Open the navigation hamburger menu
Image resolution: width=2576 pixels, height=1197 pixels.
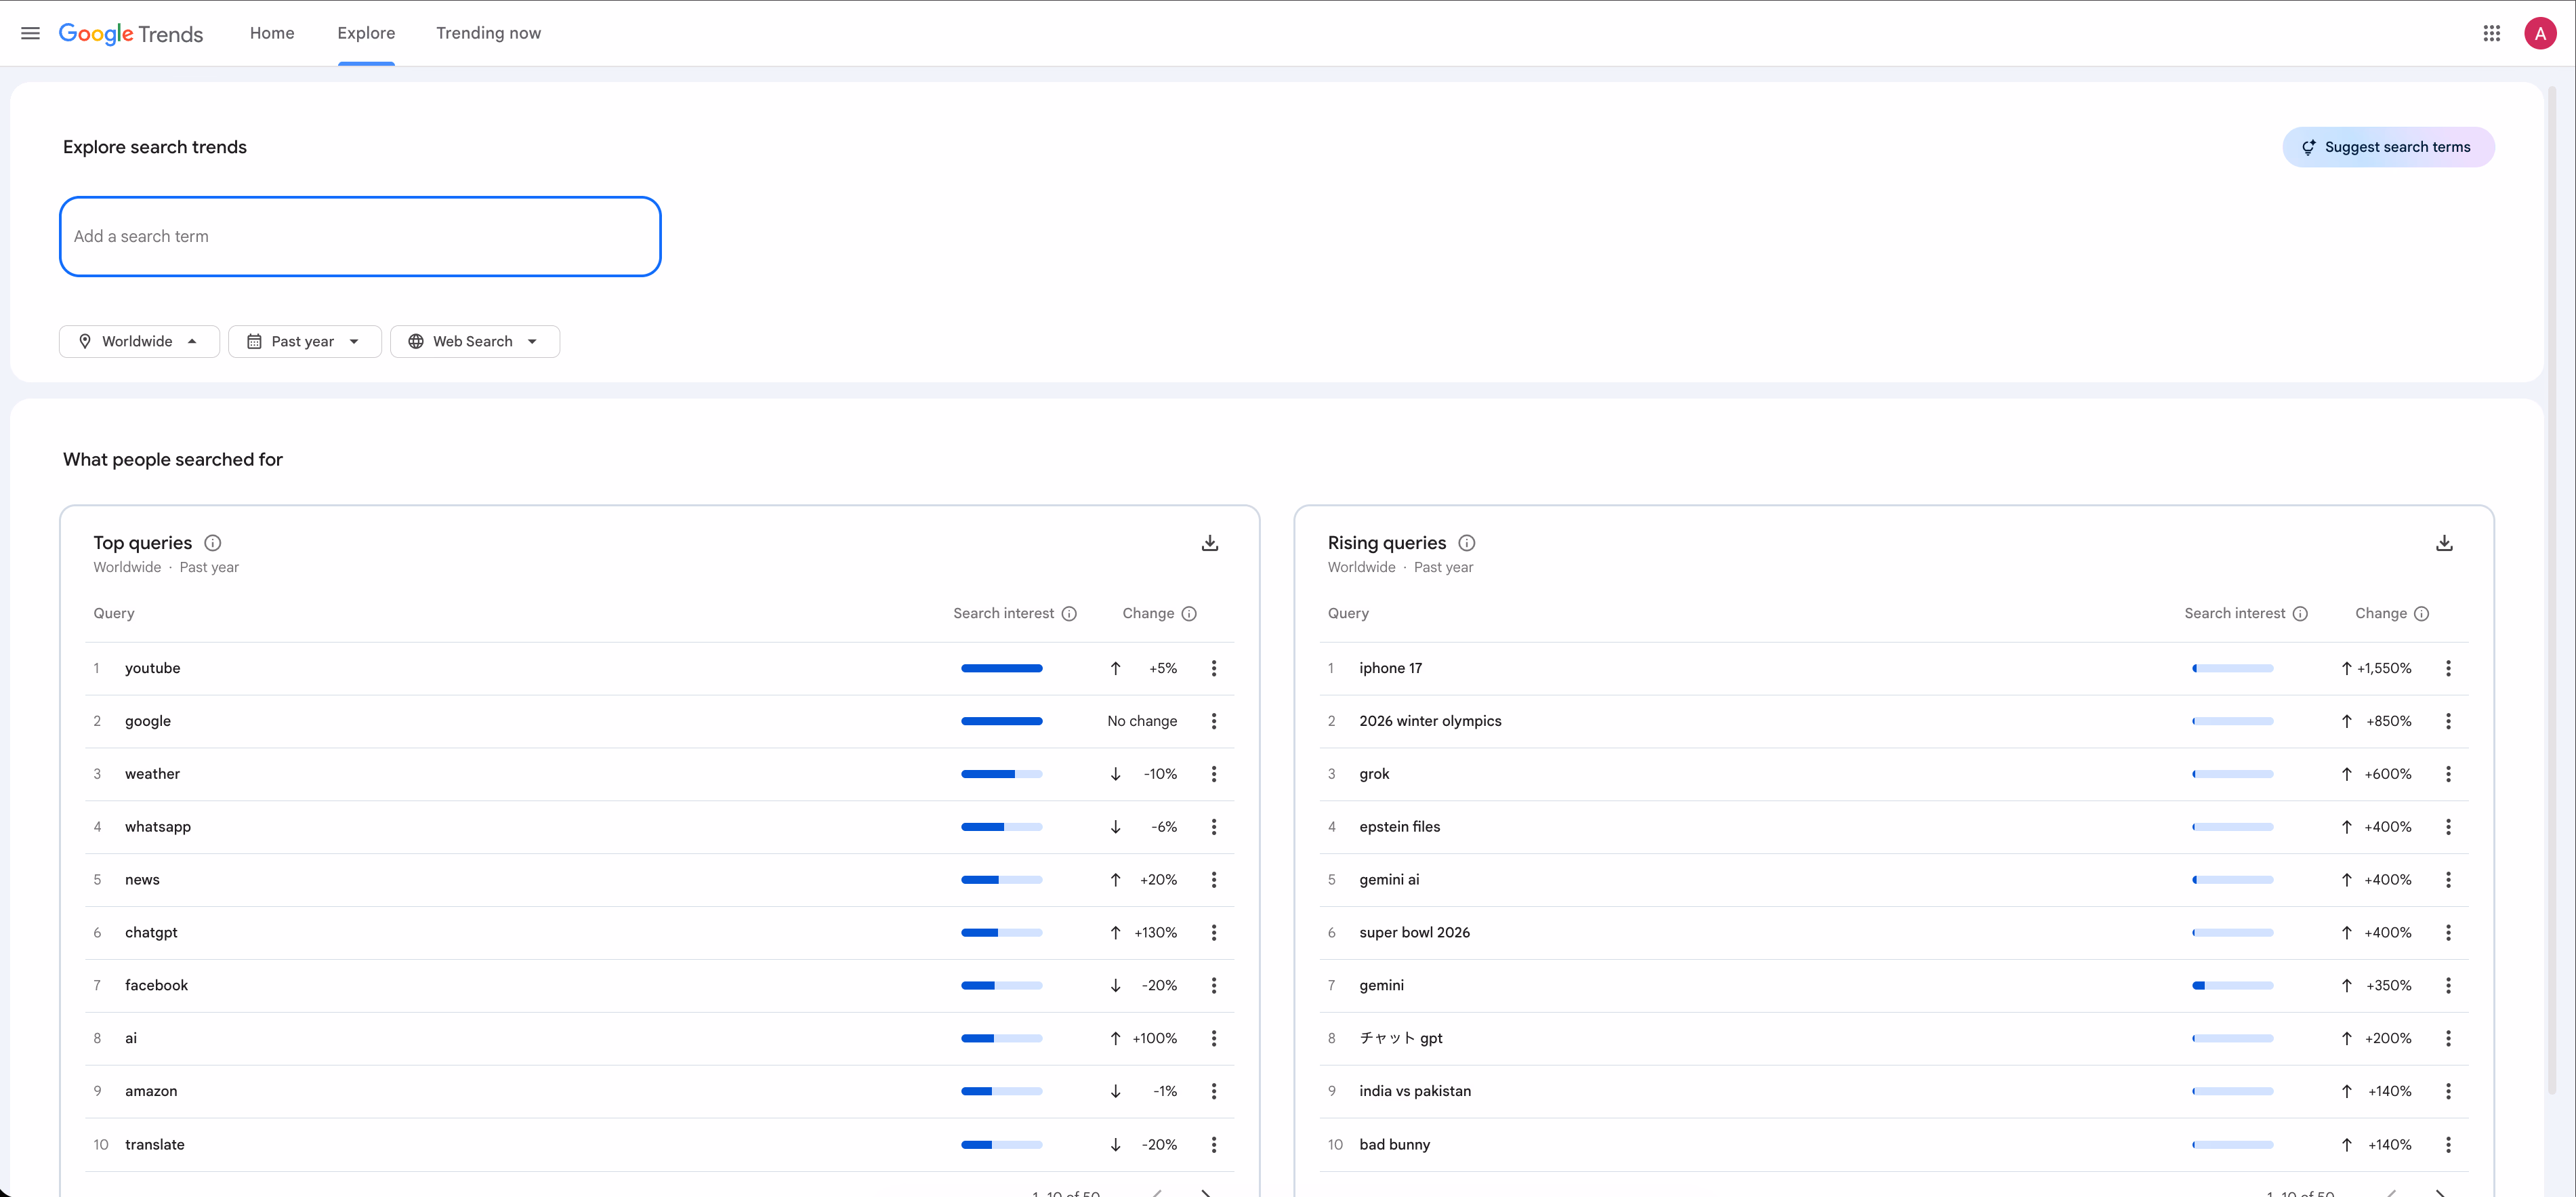tap(30, 32)
